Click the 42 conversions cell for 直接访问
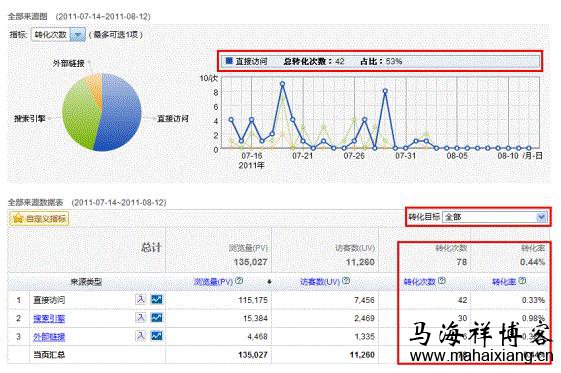 pyautogui.click(x=463, y=300)
